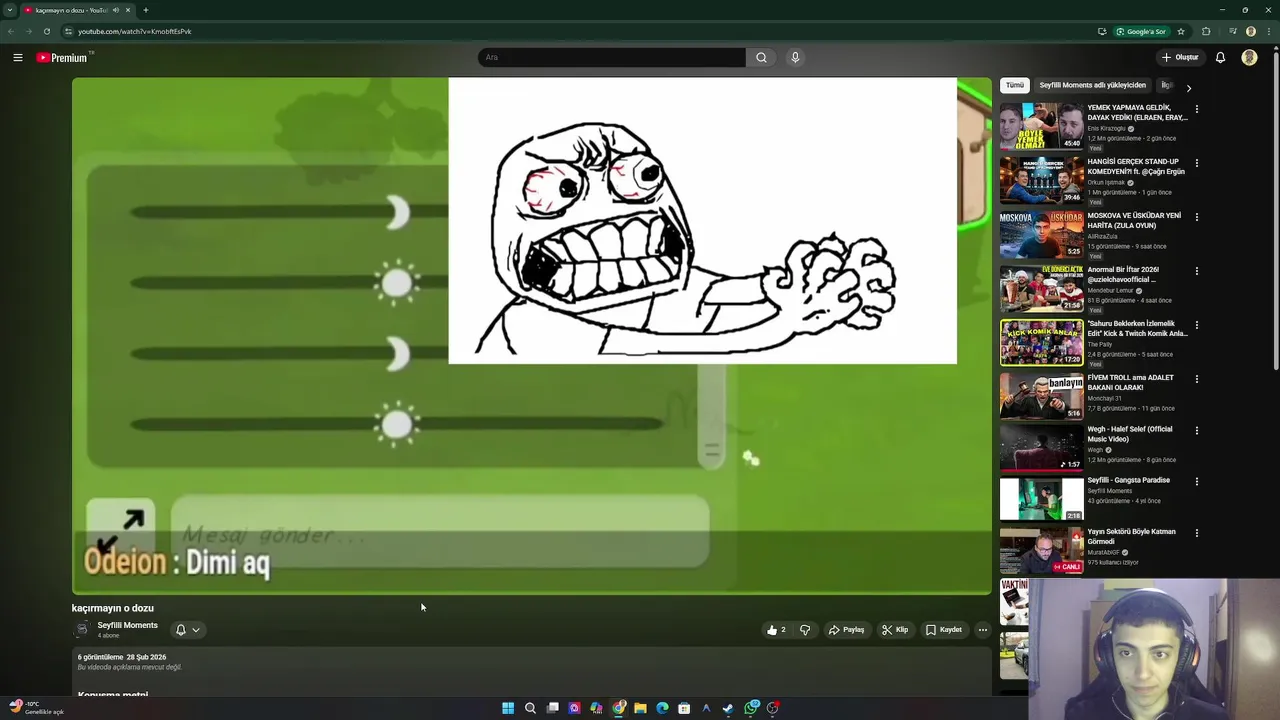Viewport: 1280px width, 720px height.
Task: Go back in browser history
Action: (11, 31)
